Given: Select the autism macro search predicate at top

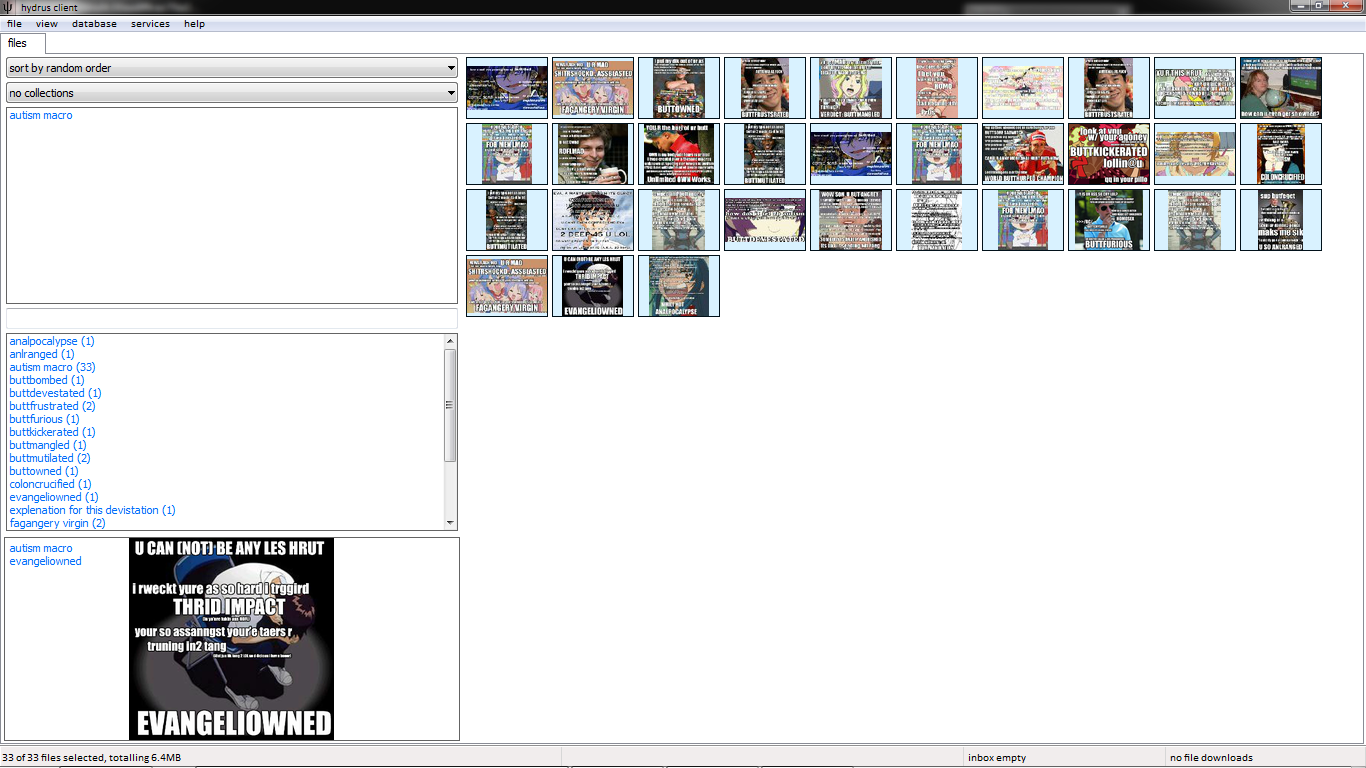Looking at the screenshot, I should [41, 115].
